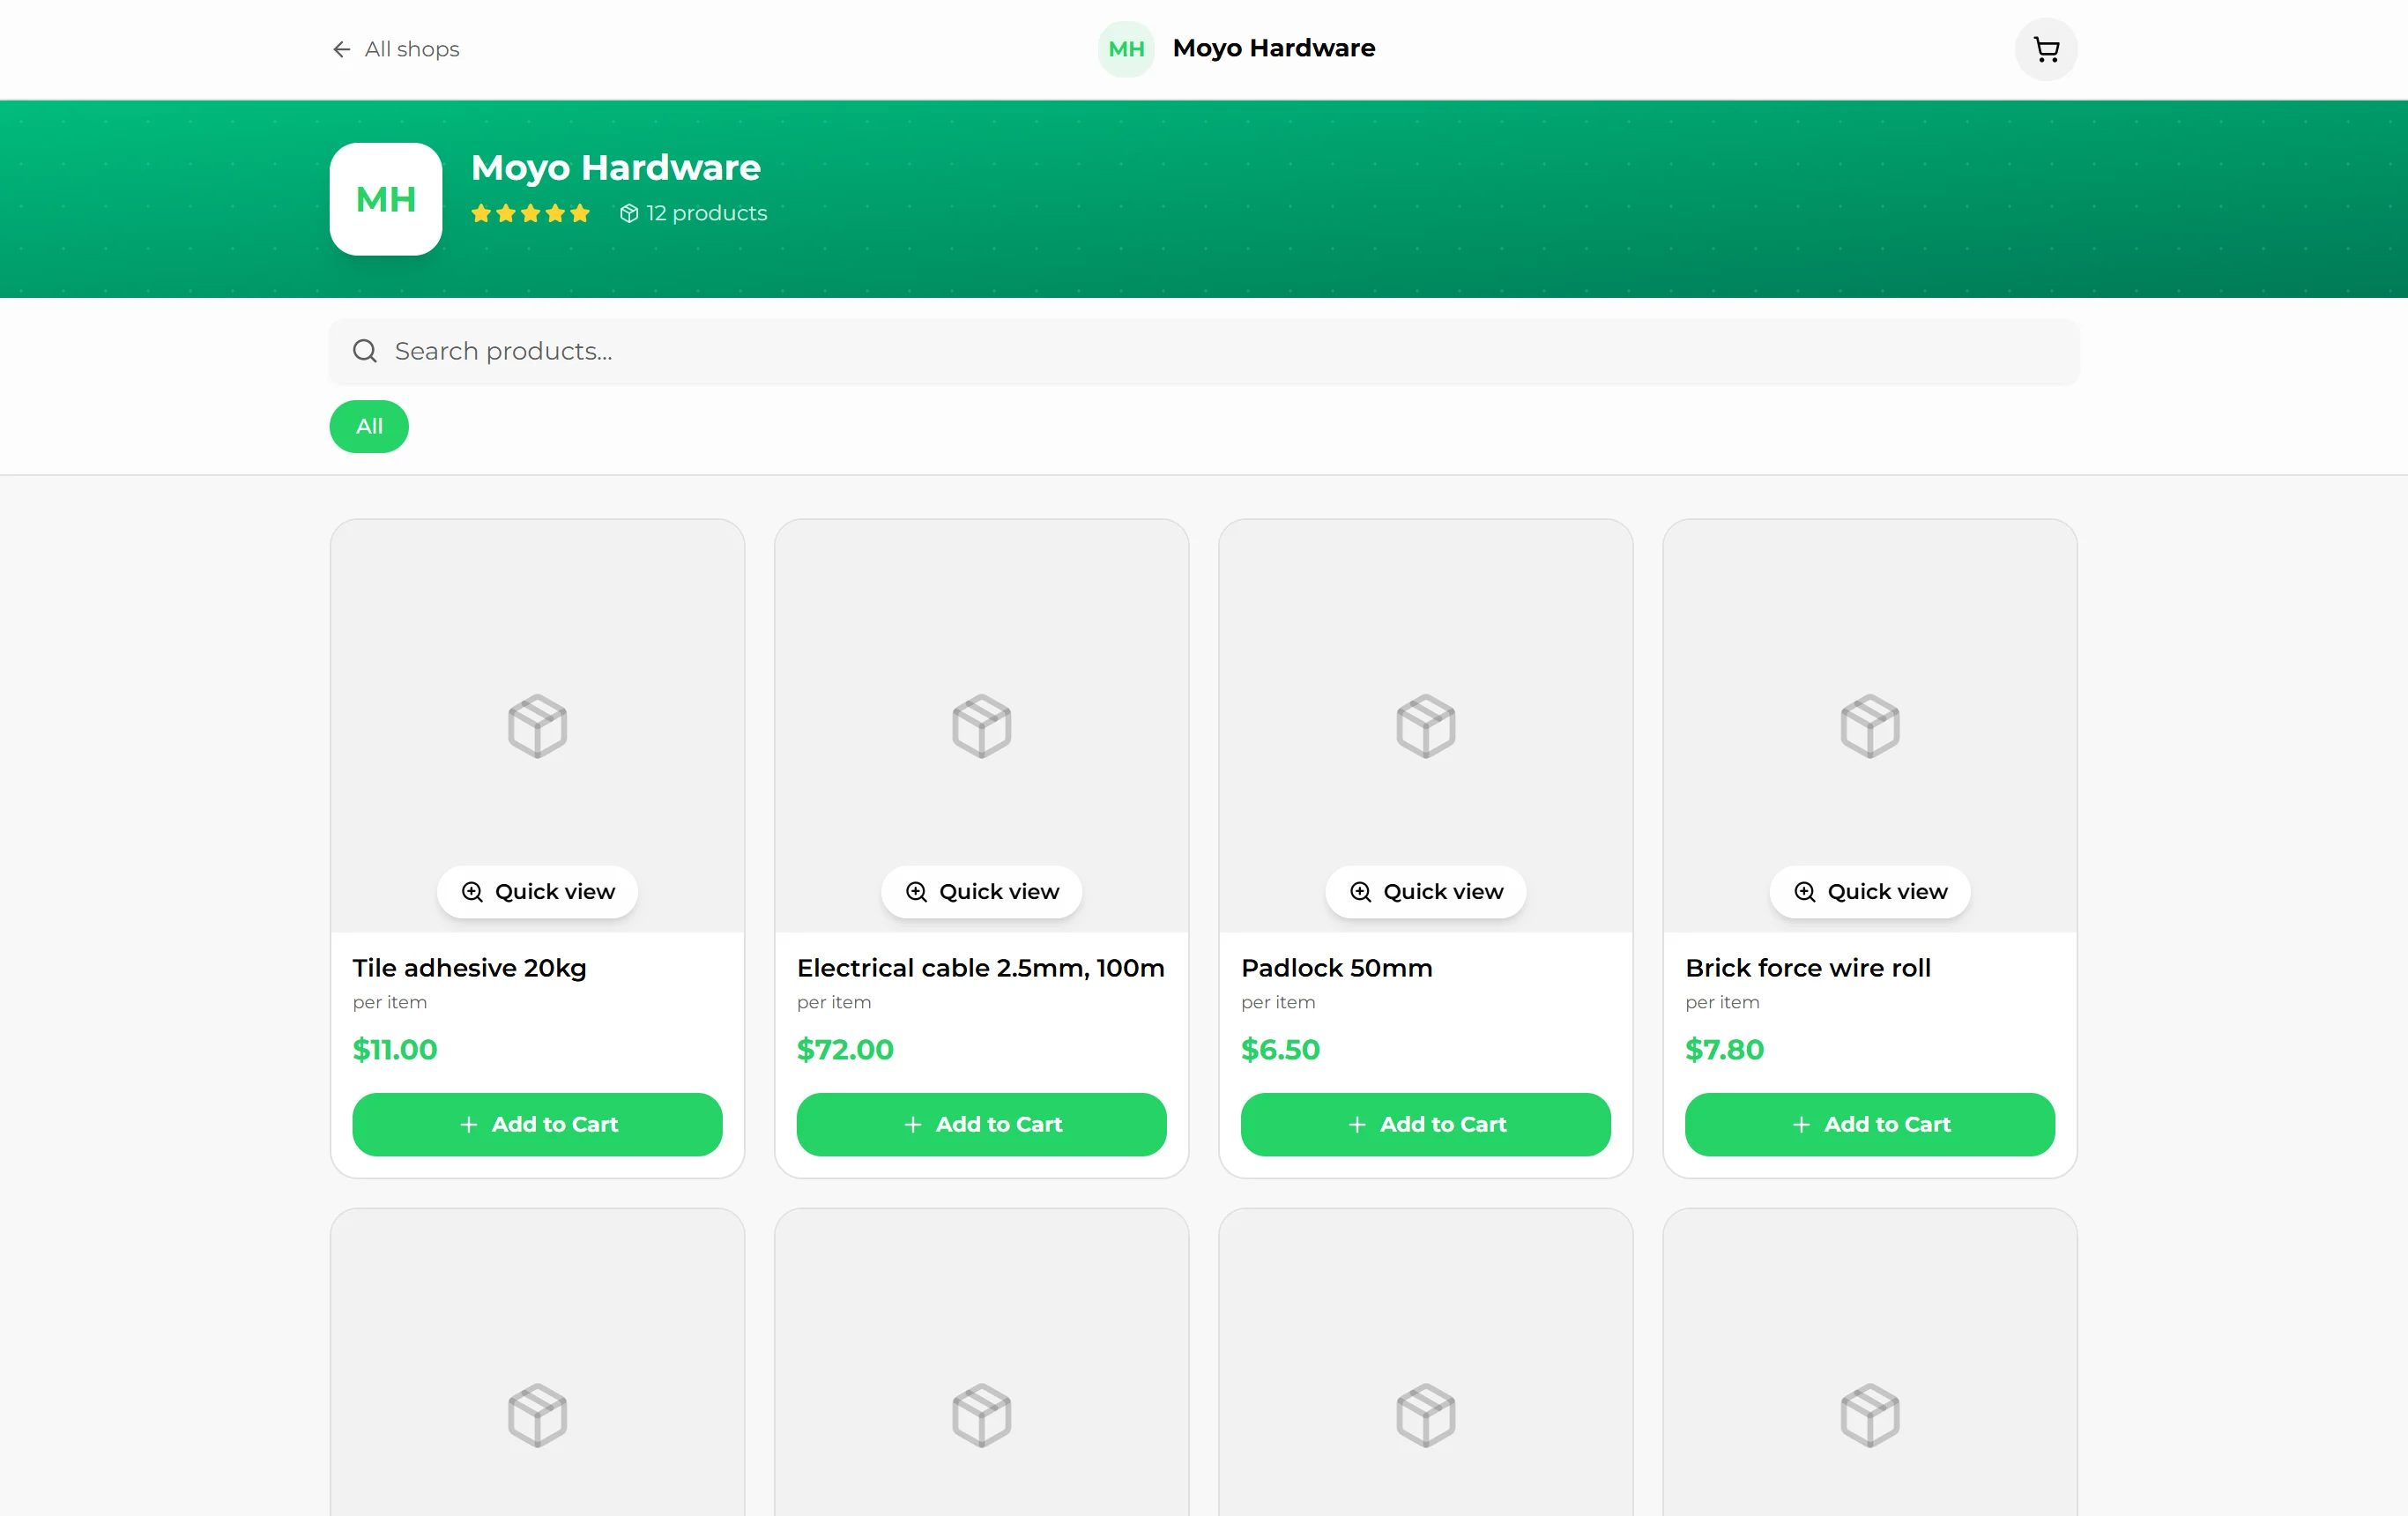
Task: Click the plus icon on Padlock Add to Cart
Action: click(1356, 1124)
